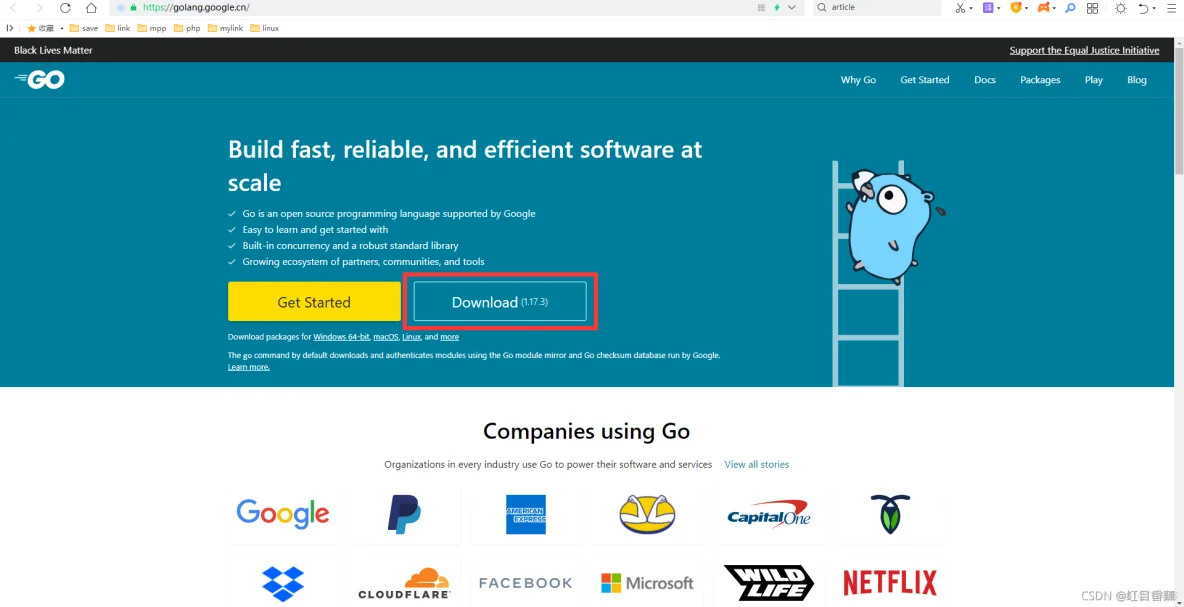Viewport: 1184px width, 607px height.
Task: Open the translate dropdown arrow
Action: click(x=998, y=8)
